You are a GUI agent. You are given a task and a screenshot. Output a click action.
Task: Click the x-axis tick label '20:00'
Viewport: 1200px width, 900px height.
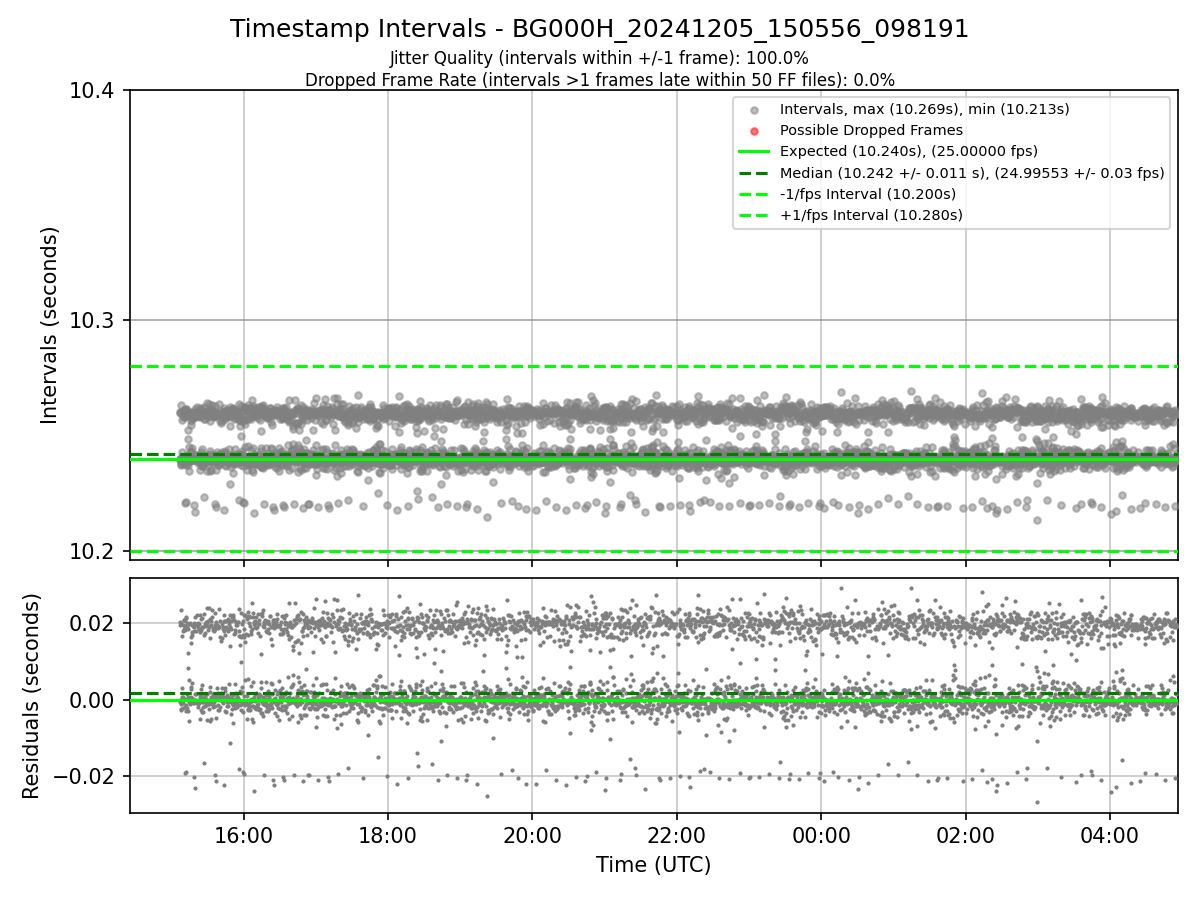coord(532,834)
